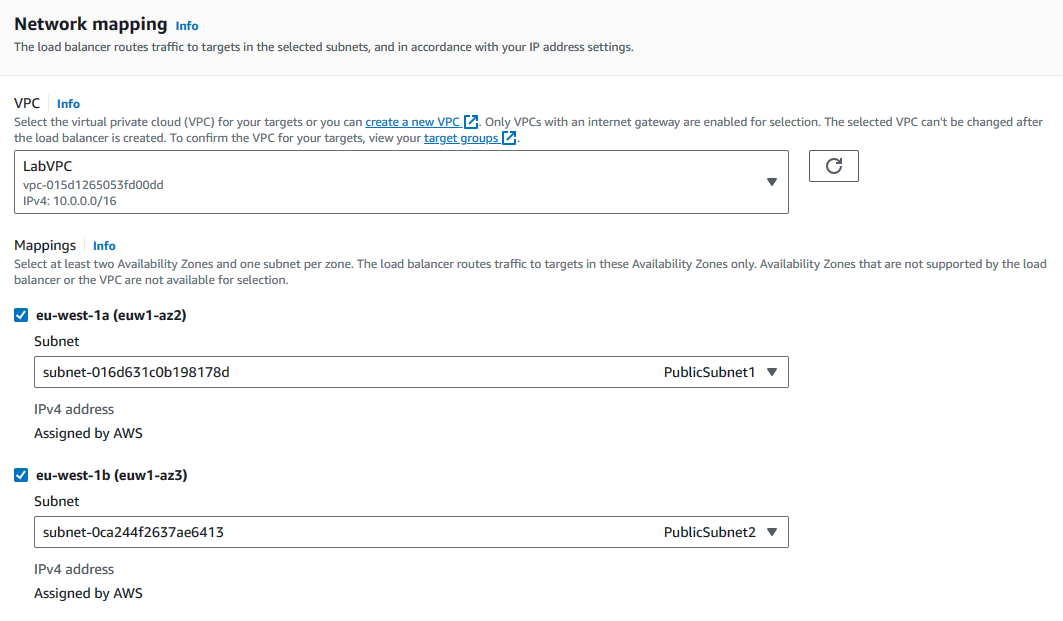The width and height of the screenshot is (1063, 621).
Task: Select the PublicSubnet2 name text
Action: (710, 532)
